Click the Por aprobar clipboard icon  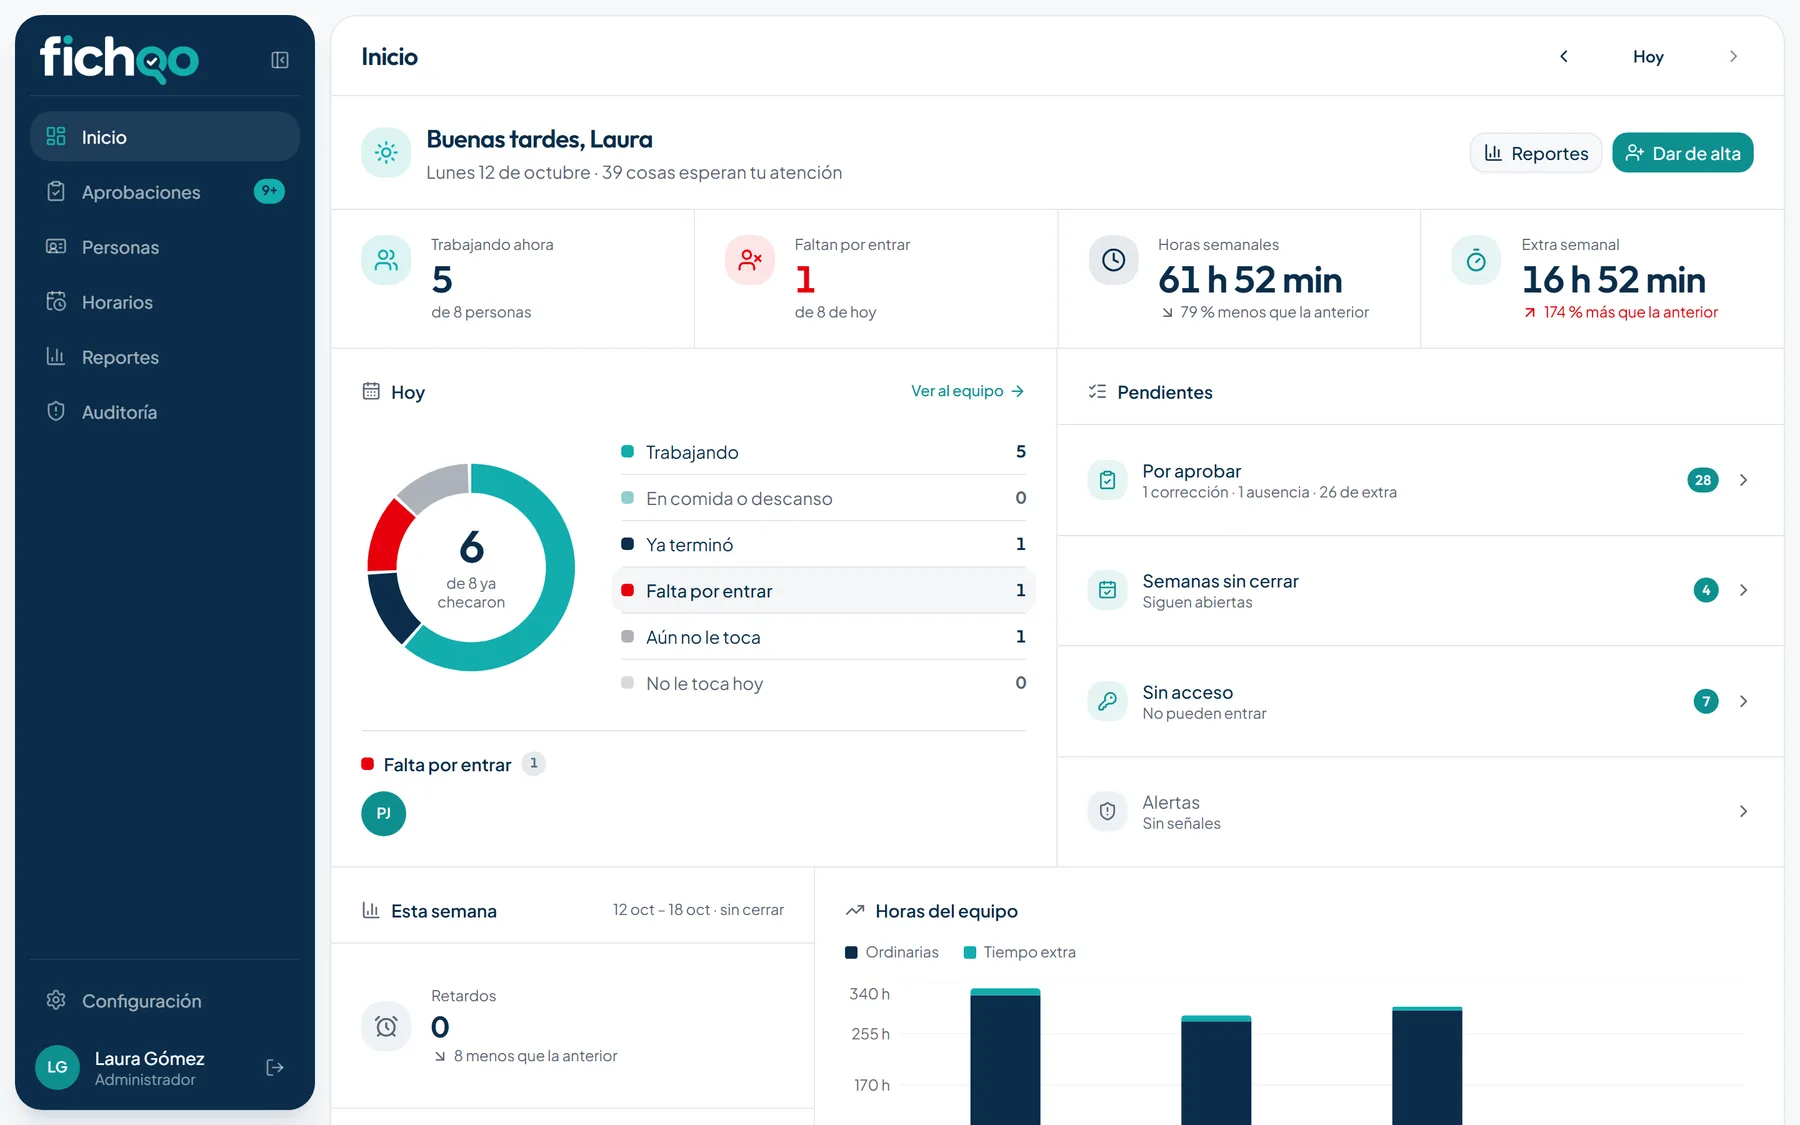1107,480
